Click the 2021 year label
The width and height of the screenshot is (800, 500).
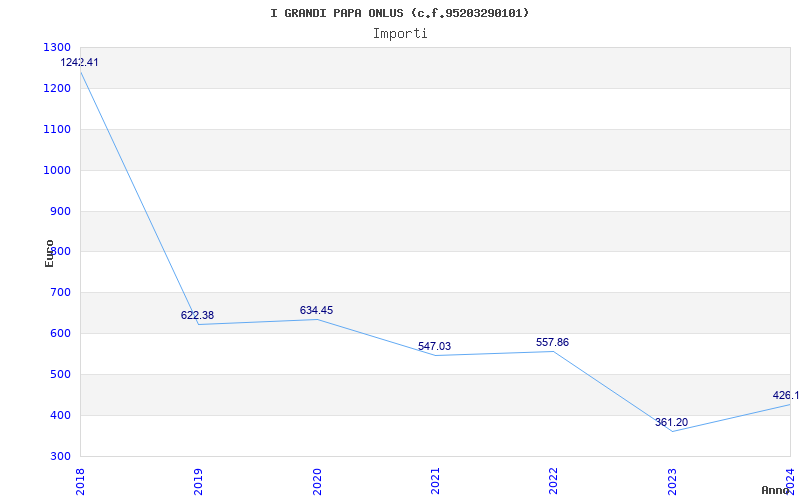(x=435, y=481)
